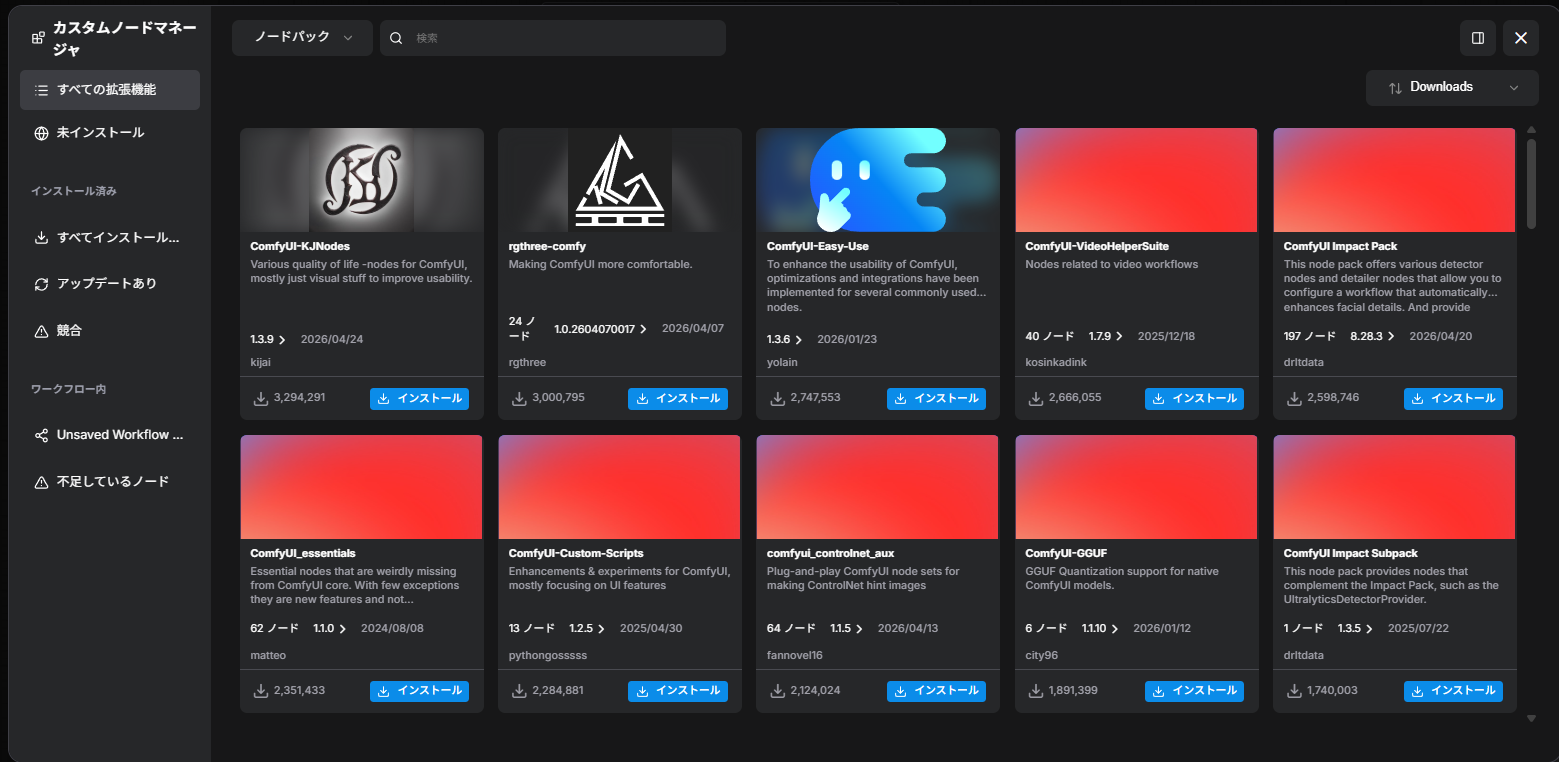This screenshot has width=1559, height=762.
Task: Select 未インストール in the sidebar
Action: coord(110,133)
